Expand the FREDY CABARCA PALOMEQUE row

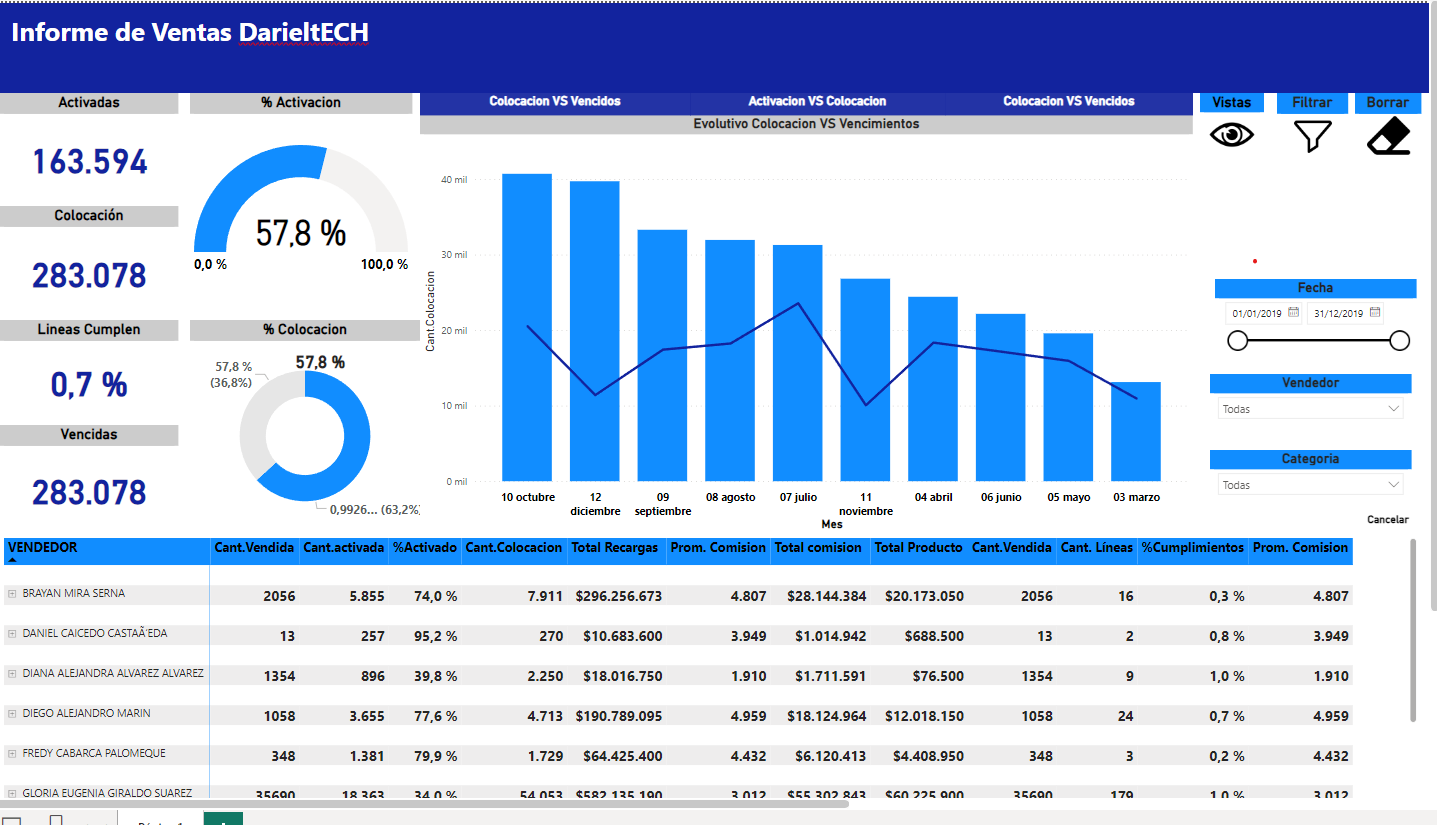[12, 754]
